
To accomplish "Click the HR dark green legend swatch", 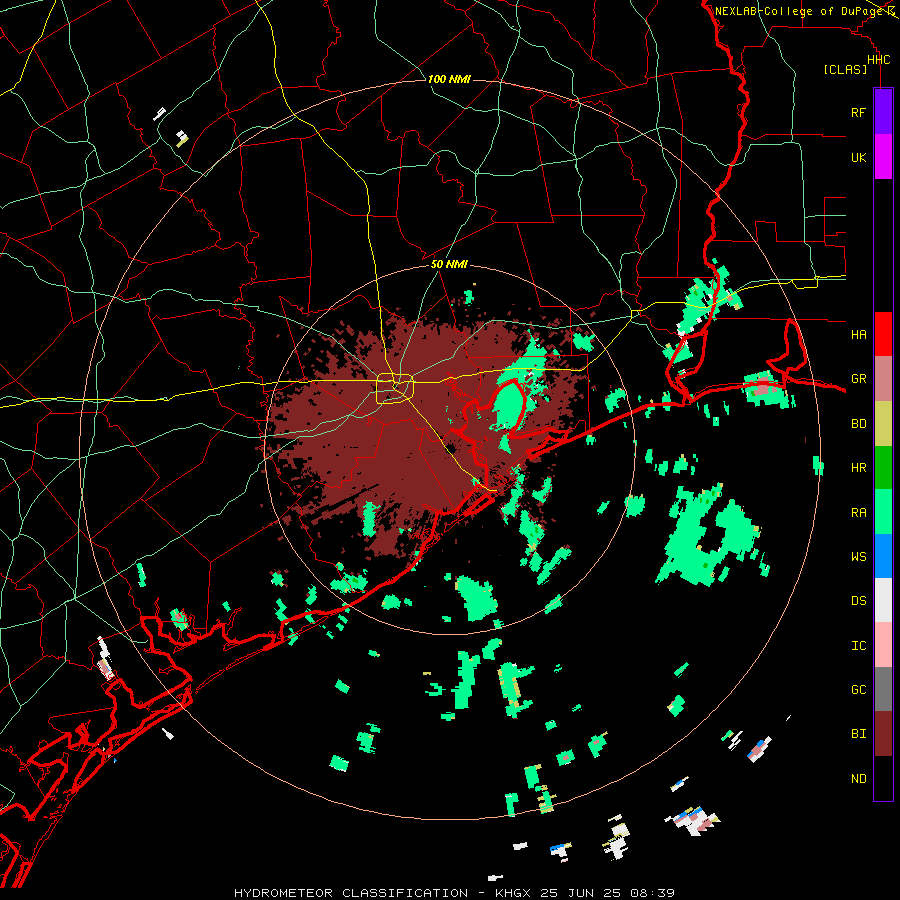I will coord(883,468).
